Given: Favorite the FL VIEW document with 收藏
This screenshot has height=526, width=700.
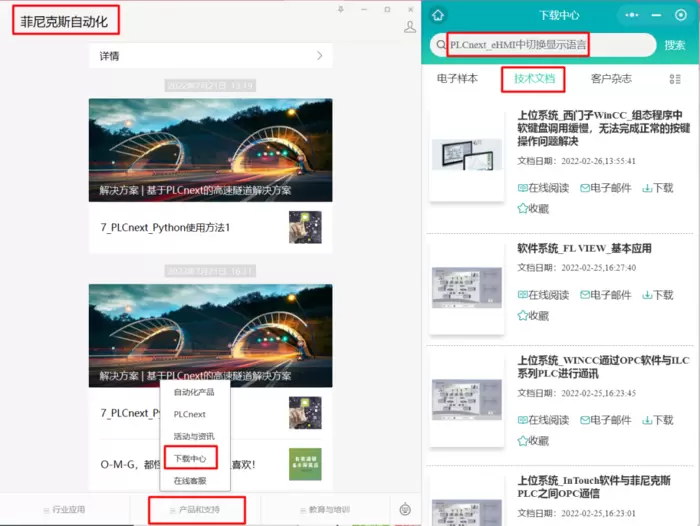Looking at the screenshot, I should coord(532,316).
